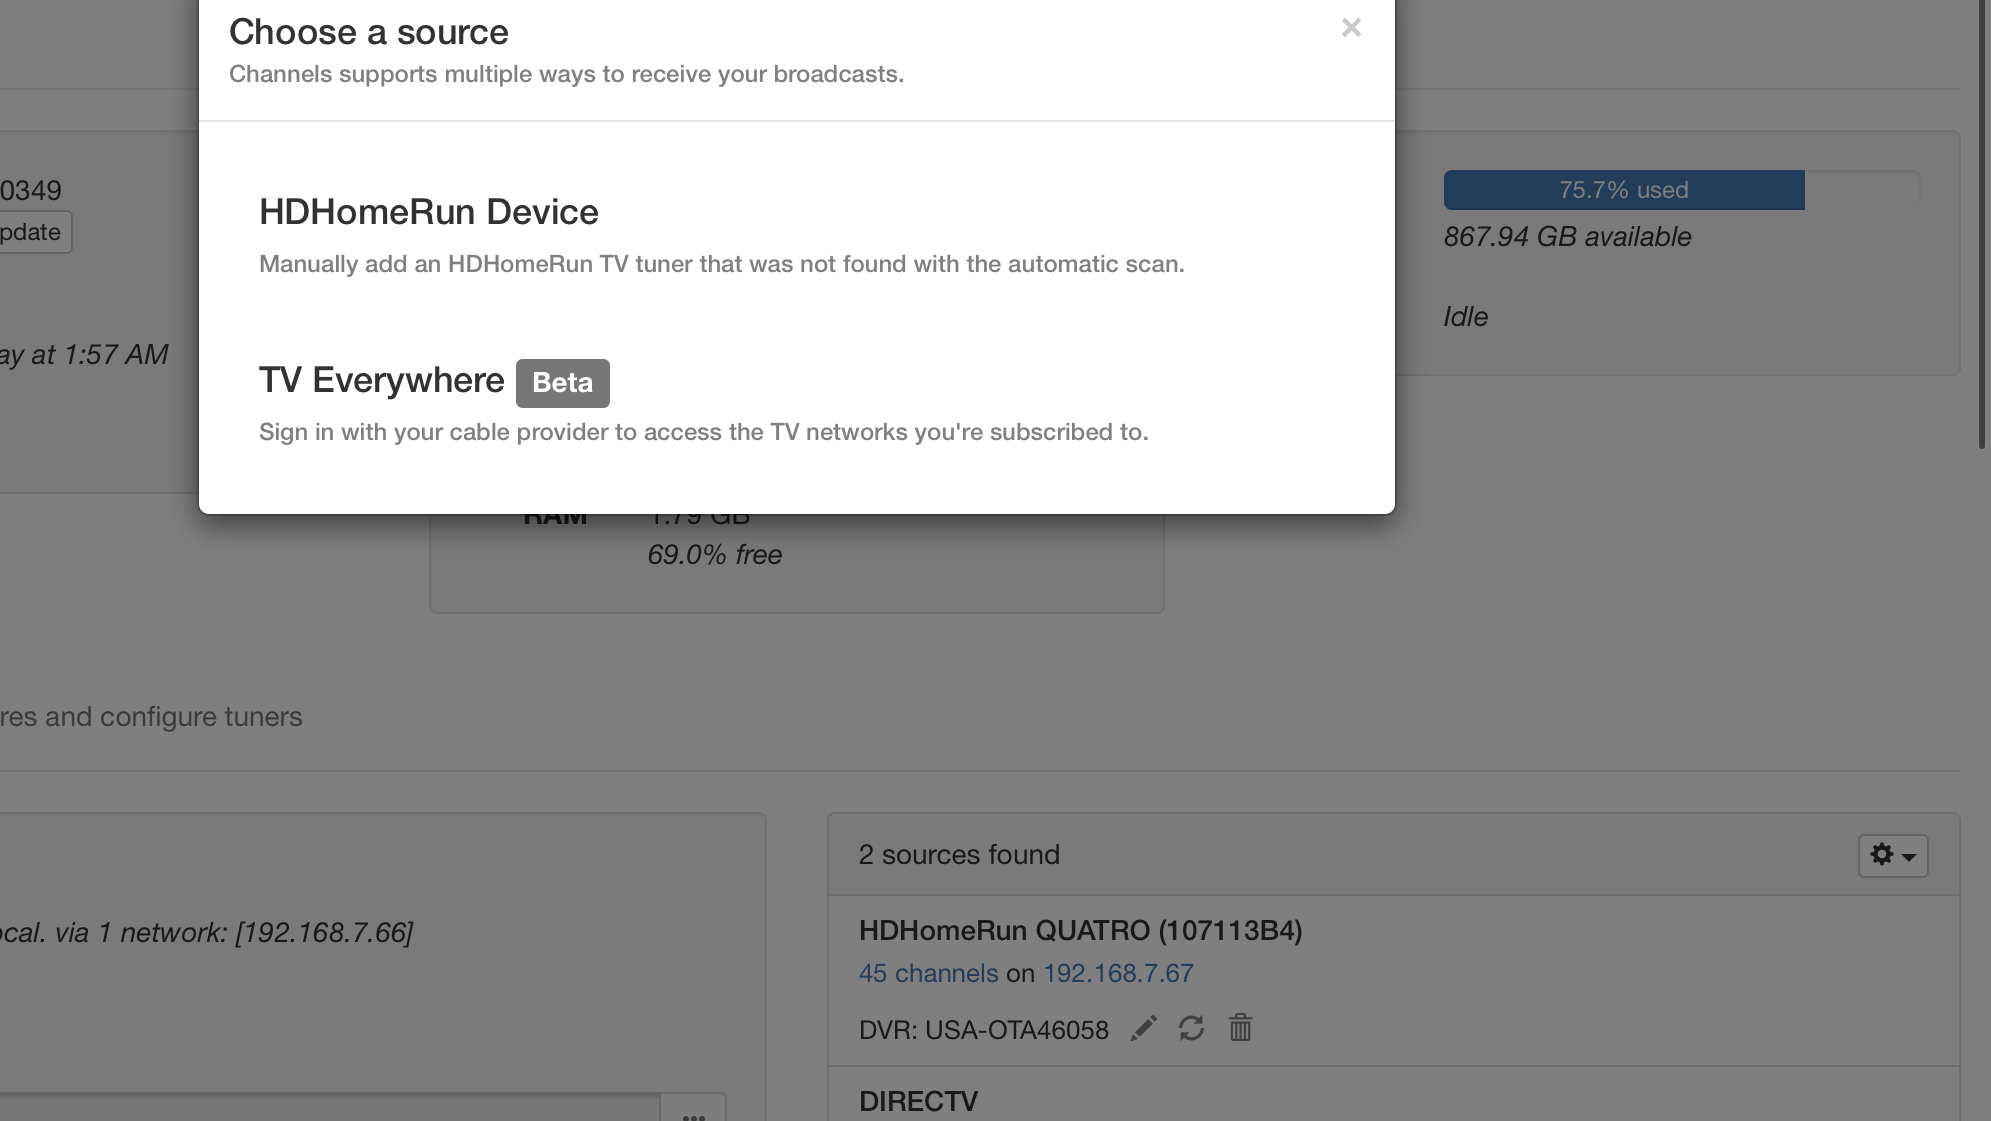Click the page vertical scrollbar
1991x1121 pixels.
click(1982, 225)
